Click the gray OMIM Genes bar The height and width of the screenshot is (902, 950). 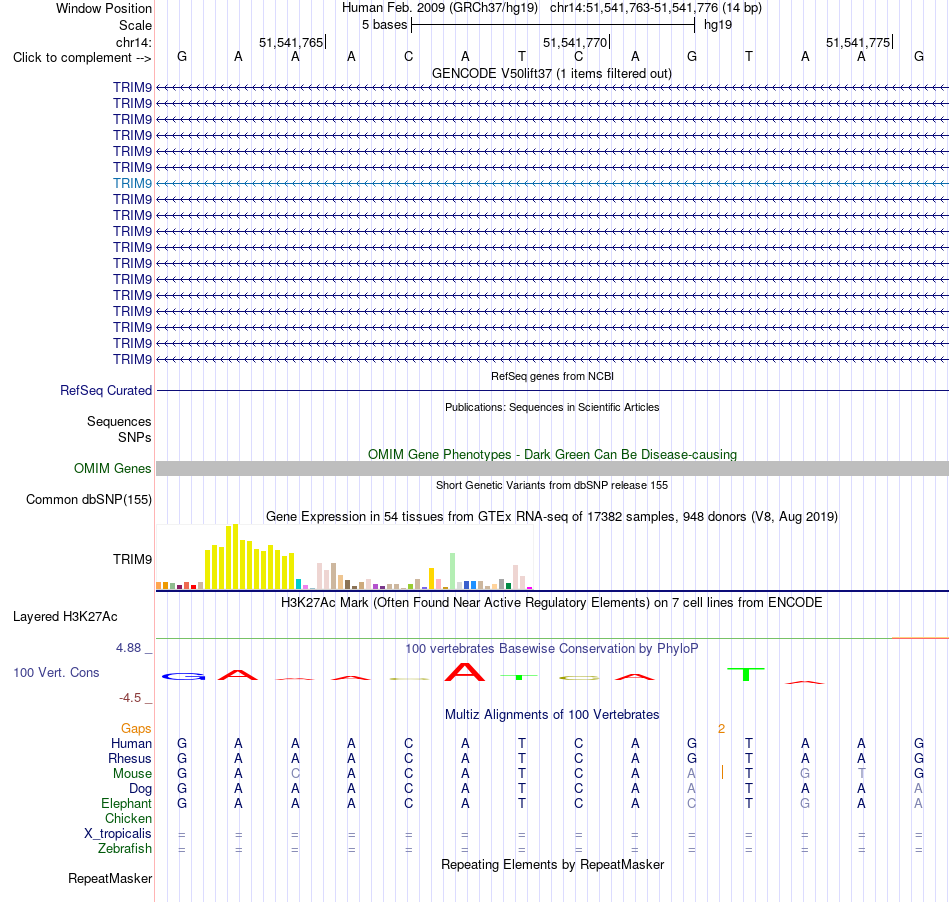click(x=553, y=468)
